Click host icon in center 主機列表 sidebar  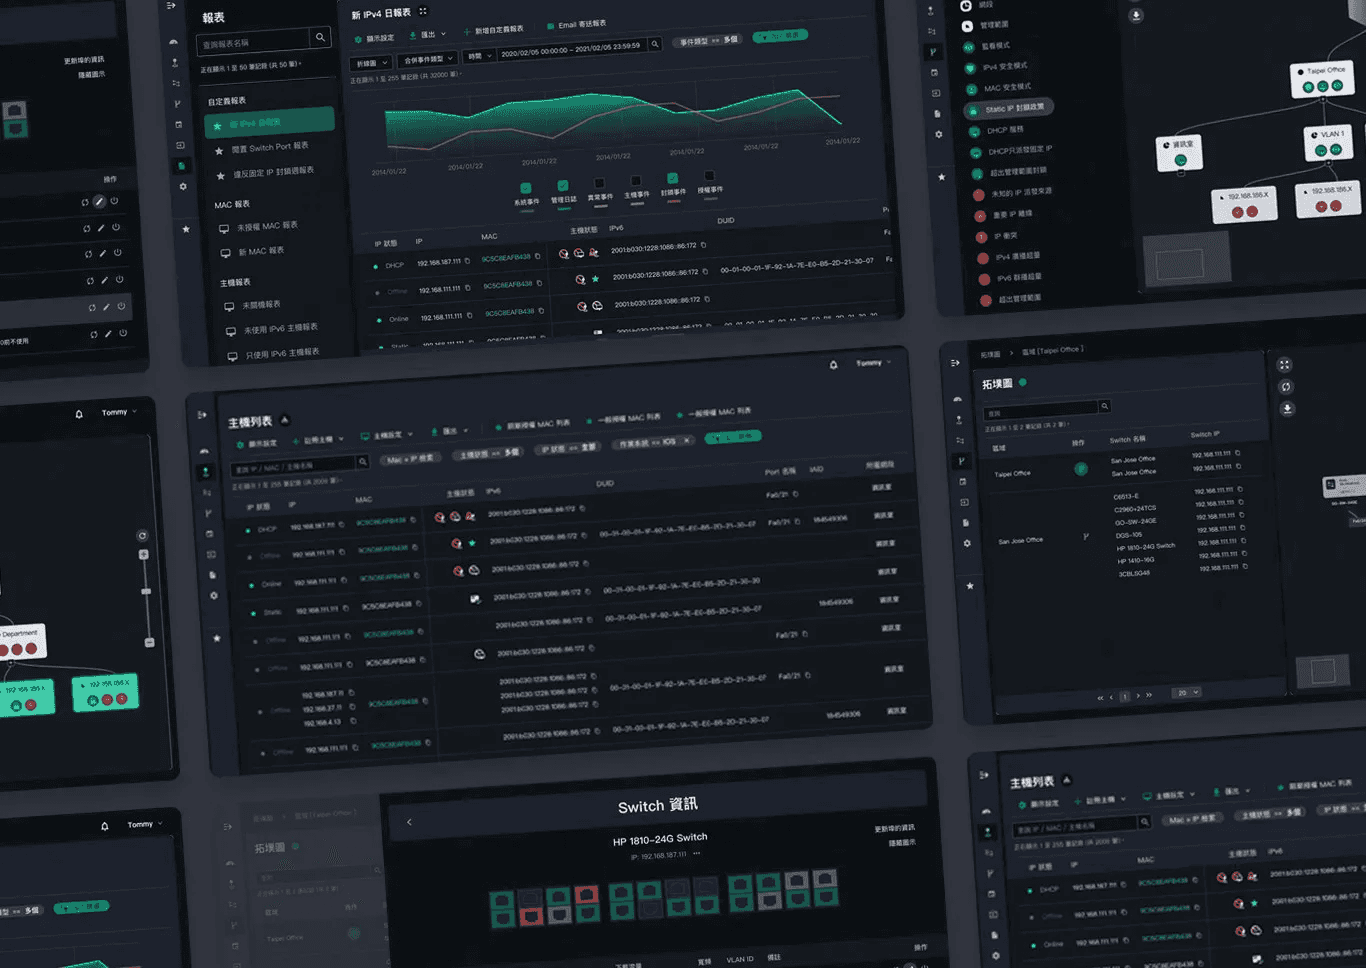(x=206, y=472)
